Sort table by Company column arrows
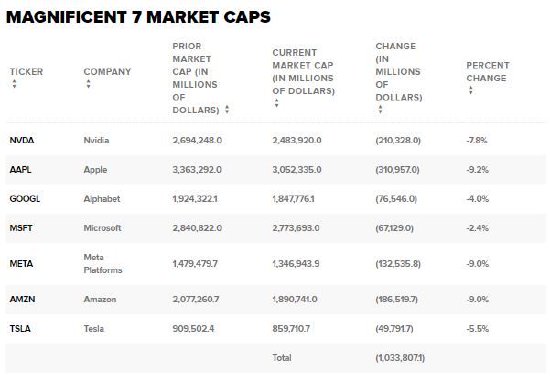 (x=88, y=84)
